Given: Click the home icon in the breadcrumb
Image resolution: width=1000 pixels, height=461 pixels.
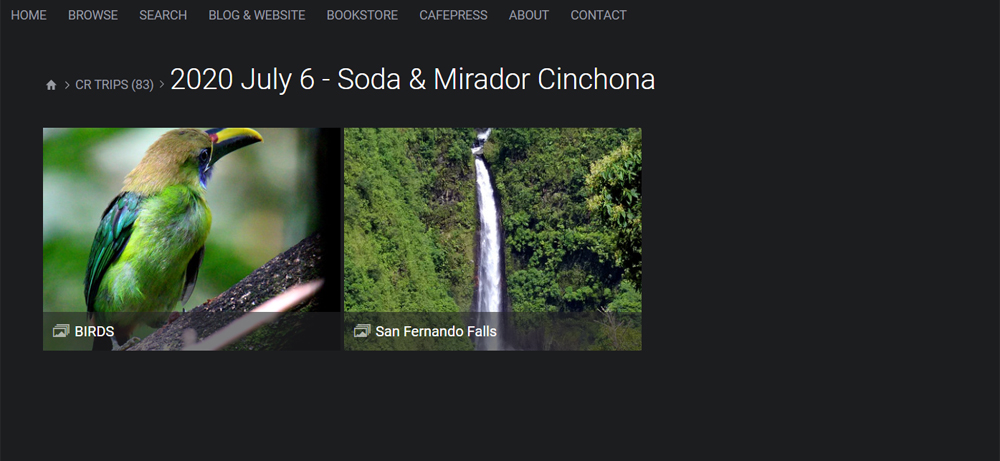Looking at the screenshot, I should tap(51, 85).
